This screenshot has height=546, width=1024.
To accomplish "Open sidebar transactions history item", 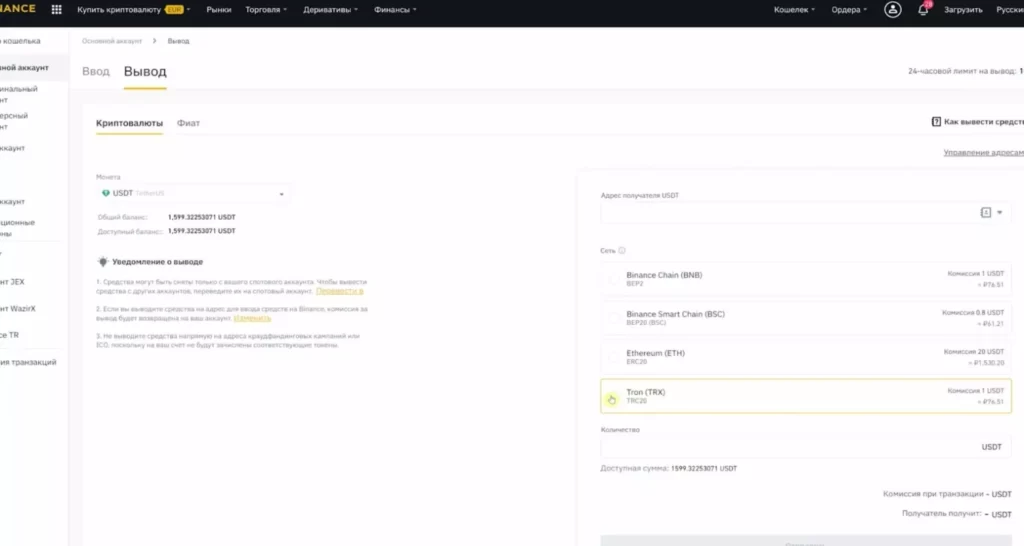I will pyautogui.click(x=28, y=362).
